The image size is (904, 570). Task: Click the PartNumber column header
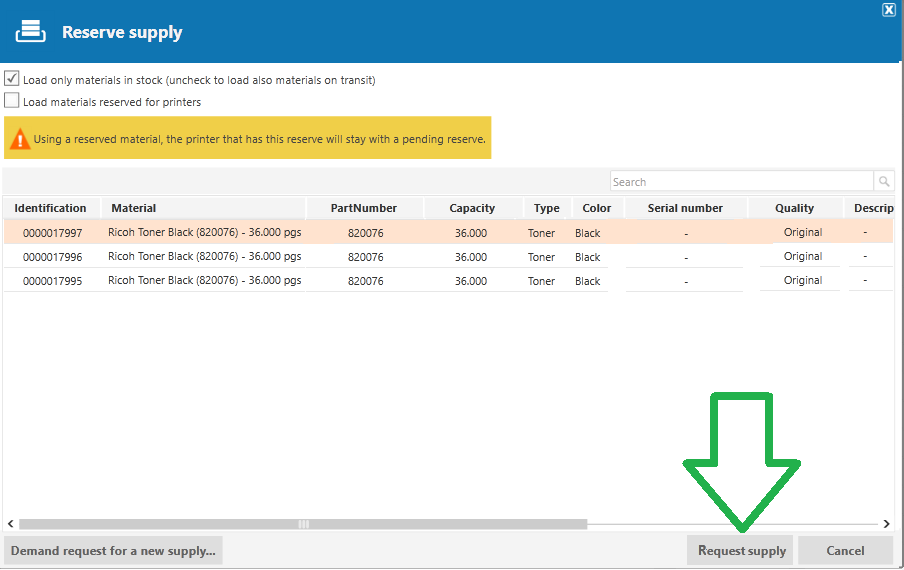(x=364, y=208)
